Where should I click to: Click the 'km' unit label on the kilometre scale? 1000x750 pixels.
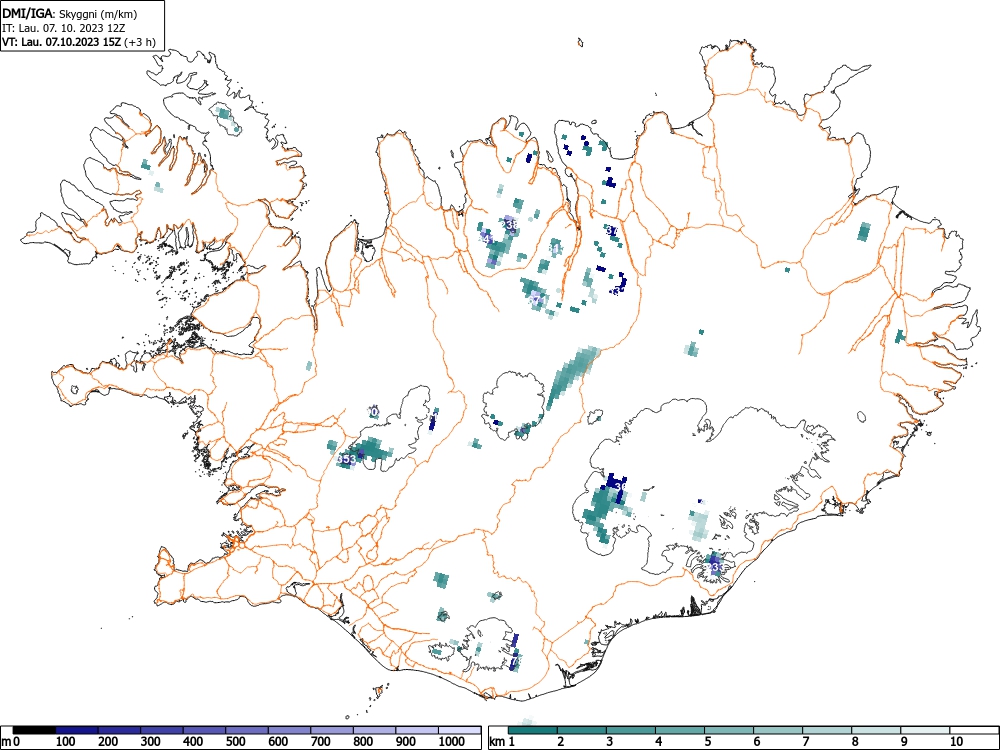click(497, 742)
